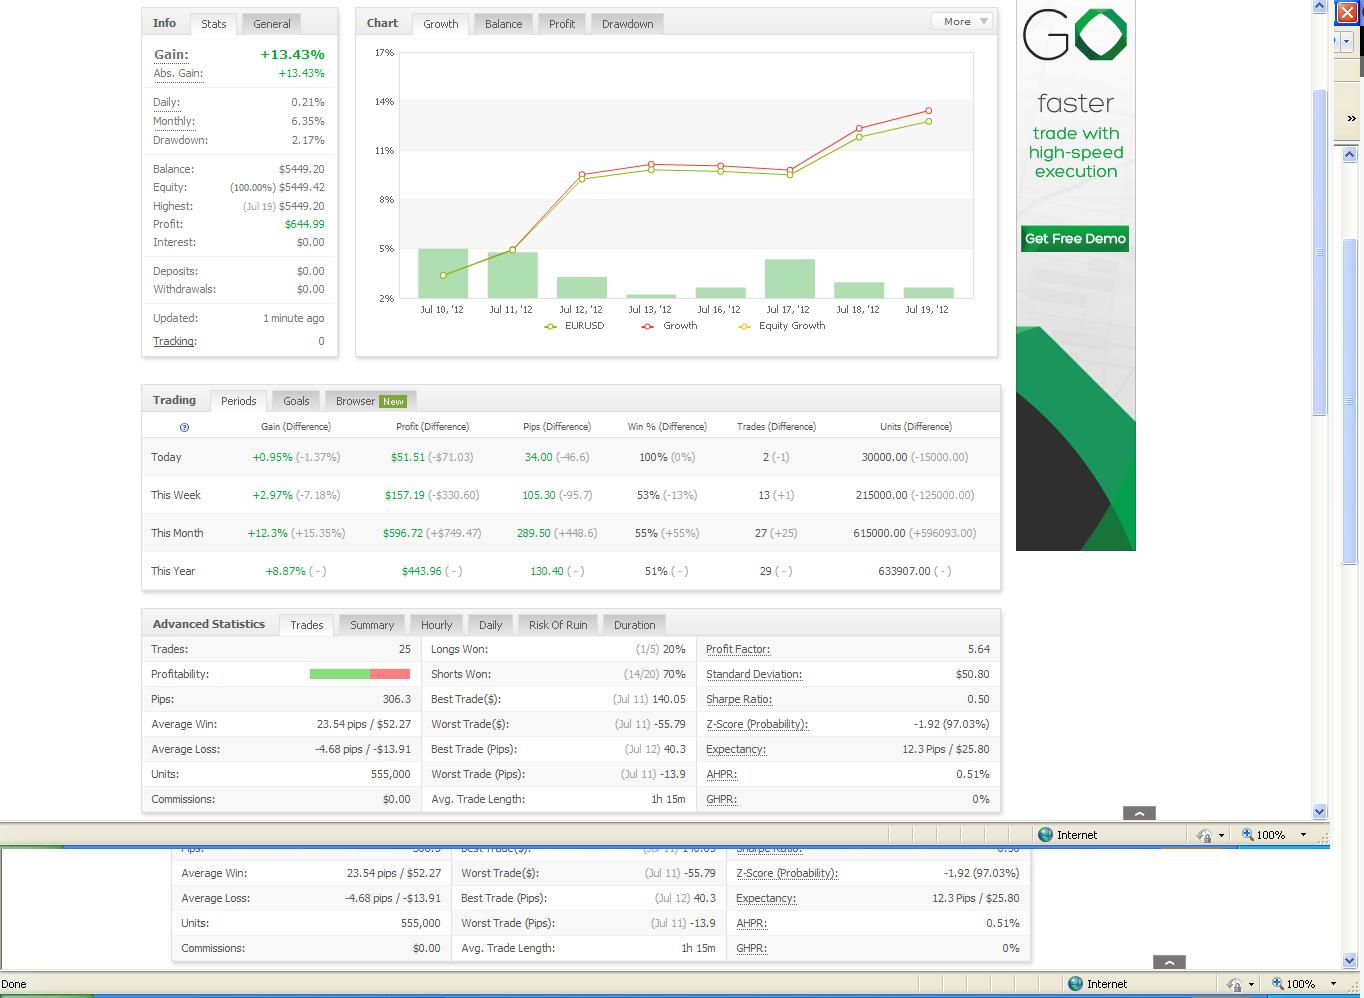This screenshot has width=1364, height=998.
Task: Open the zoom level dropdown arrow in lower status bar
Action: (x=1333, y=984)
